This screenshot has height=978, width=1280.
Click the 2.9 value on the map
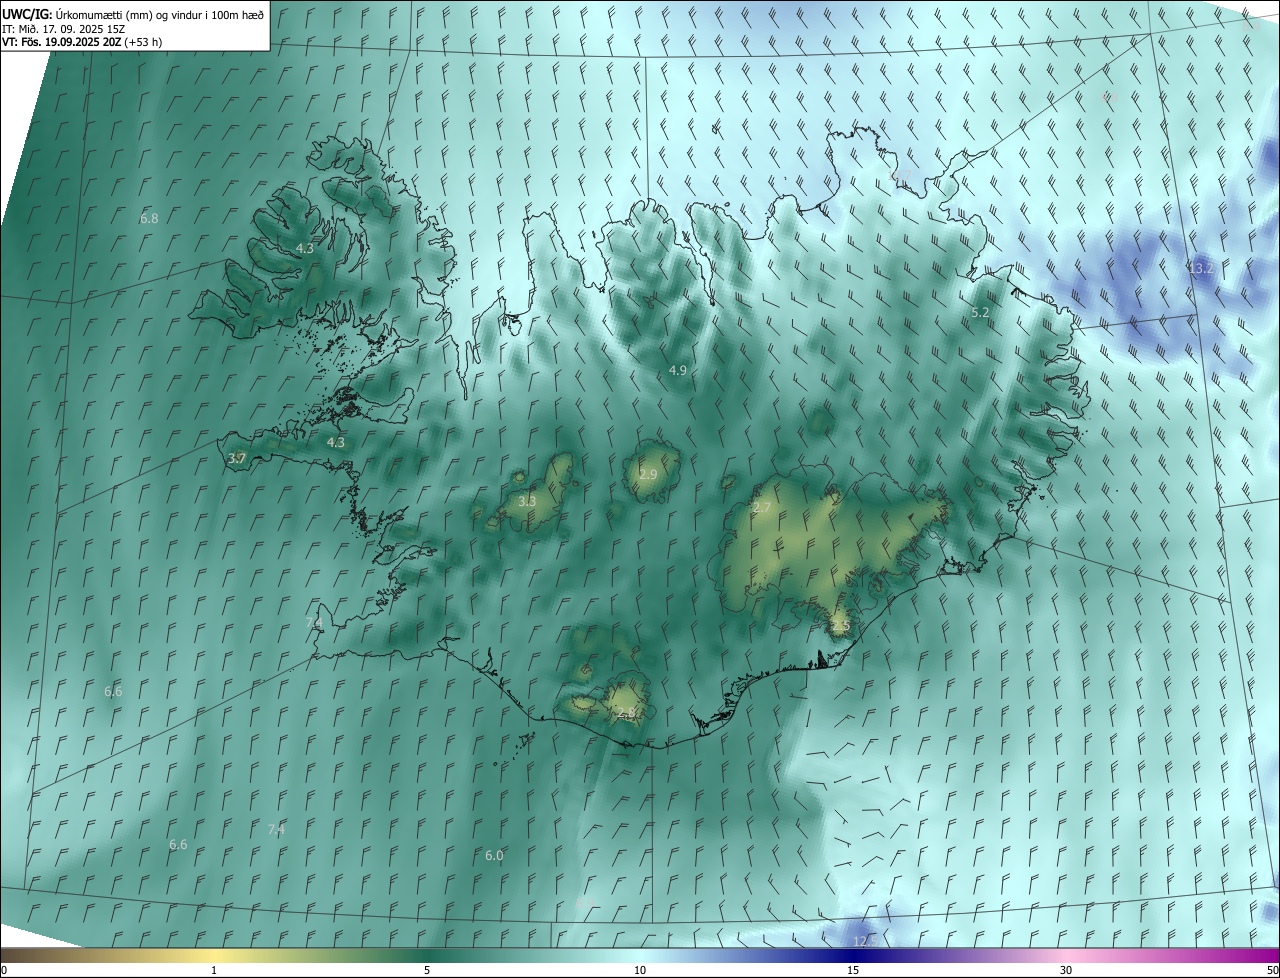pos(648,474)
